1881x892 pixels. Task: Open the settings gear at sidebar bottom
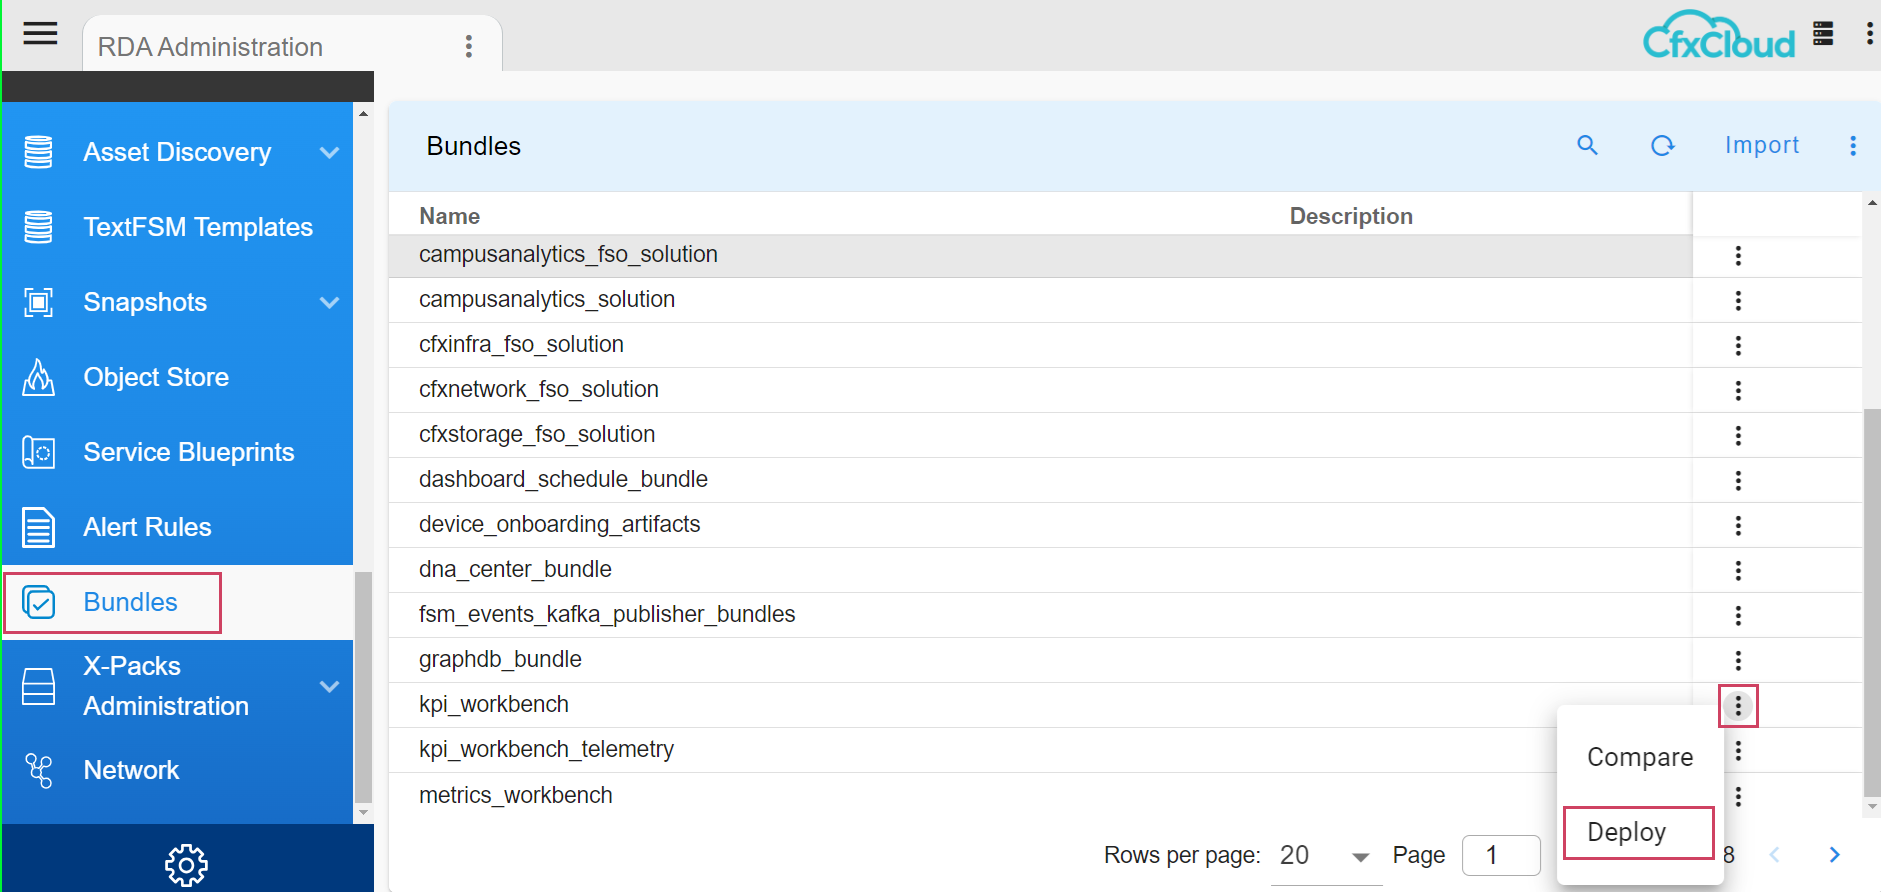point(186,864)
